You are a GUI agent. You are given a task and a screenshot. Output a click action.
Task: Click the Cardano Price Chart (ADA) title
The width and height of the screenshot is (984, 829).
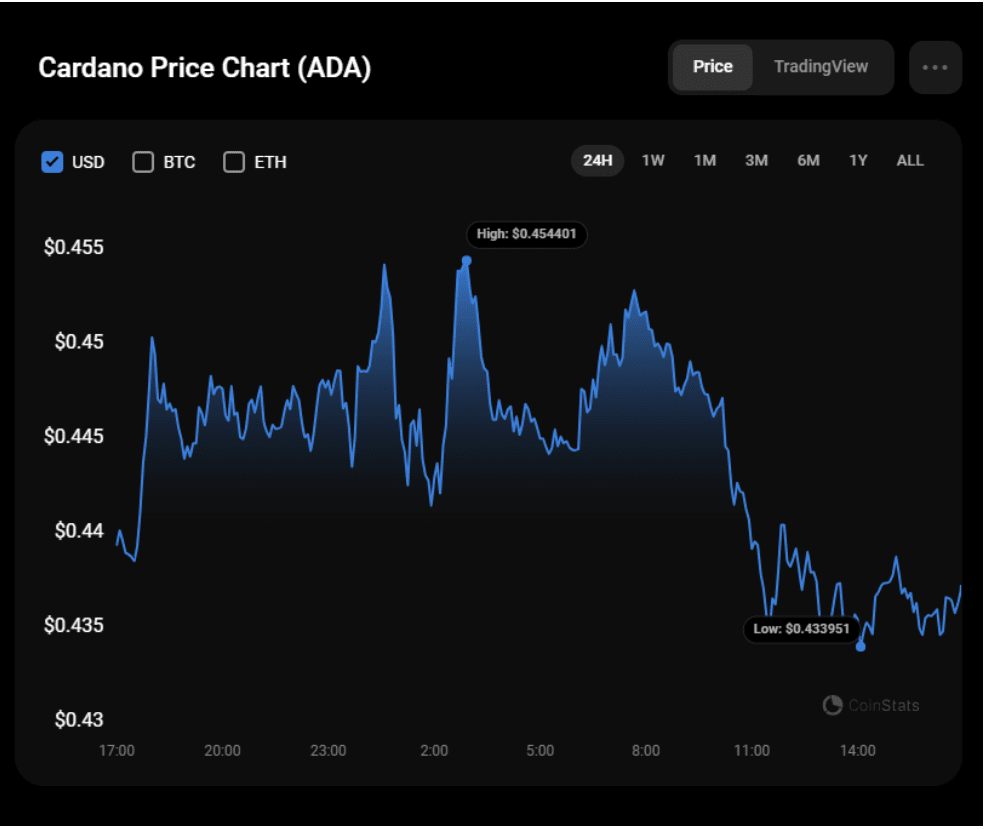pos(204,68)
